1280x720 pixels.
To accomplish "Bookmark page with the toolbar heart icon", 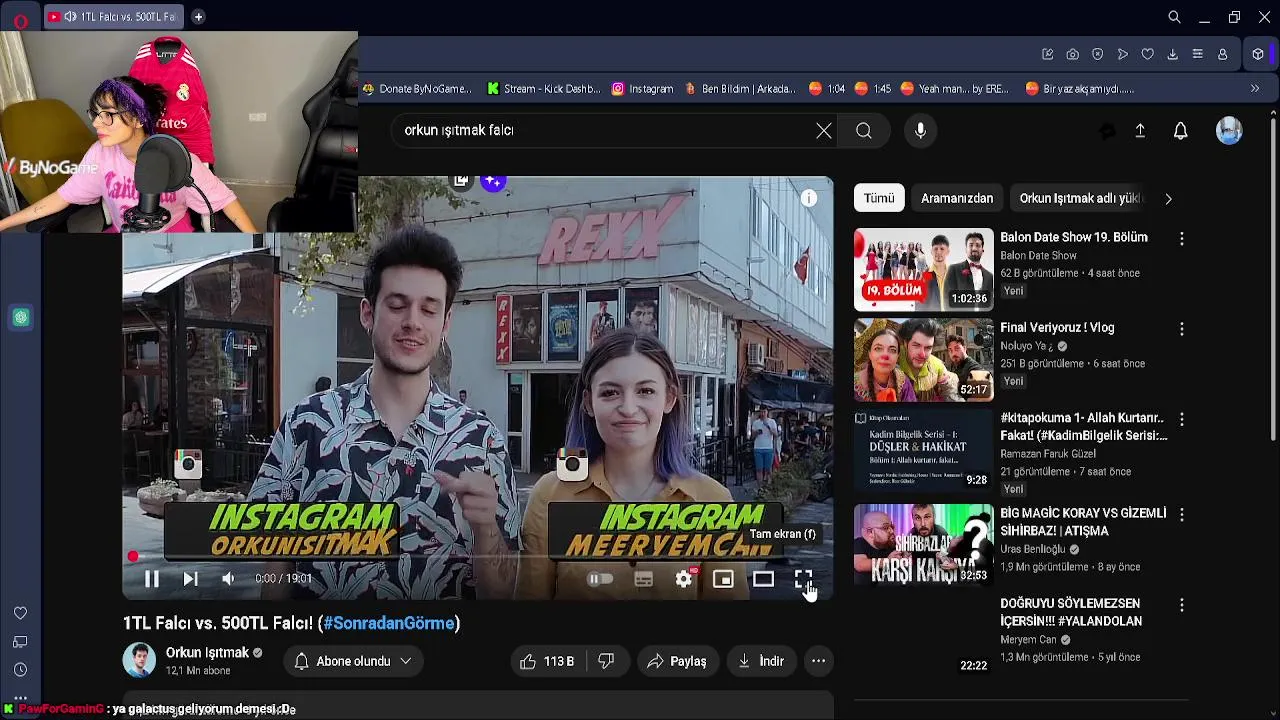I will point(1147,54).
